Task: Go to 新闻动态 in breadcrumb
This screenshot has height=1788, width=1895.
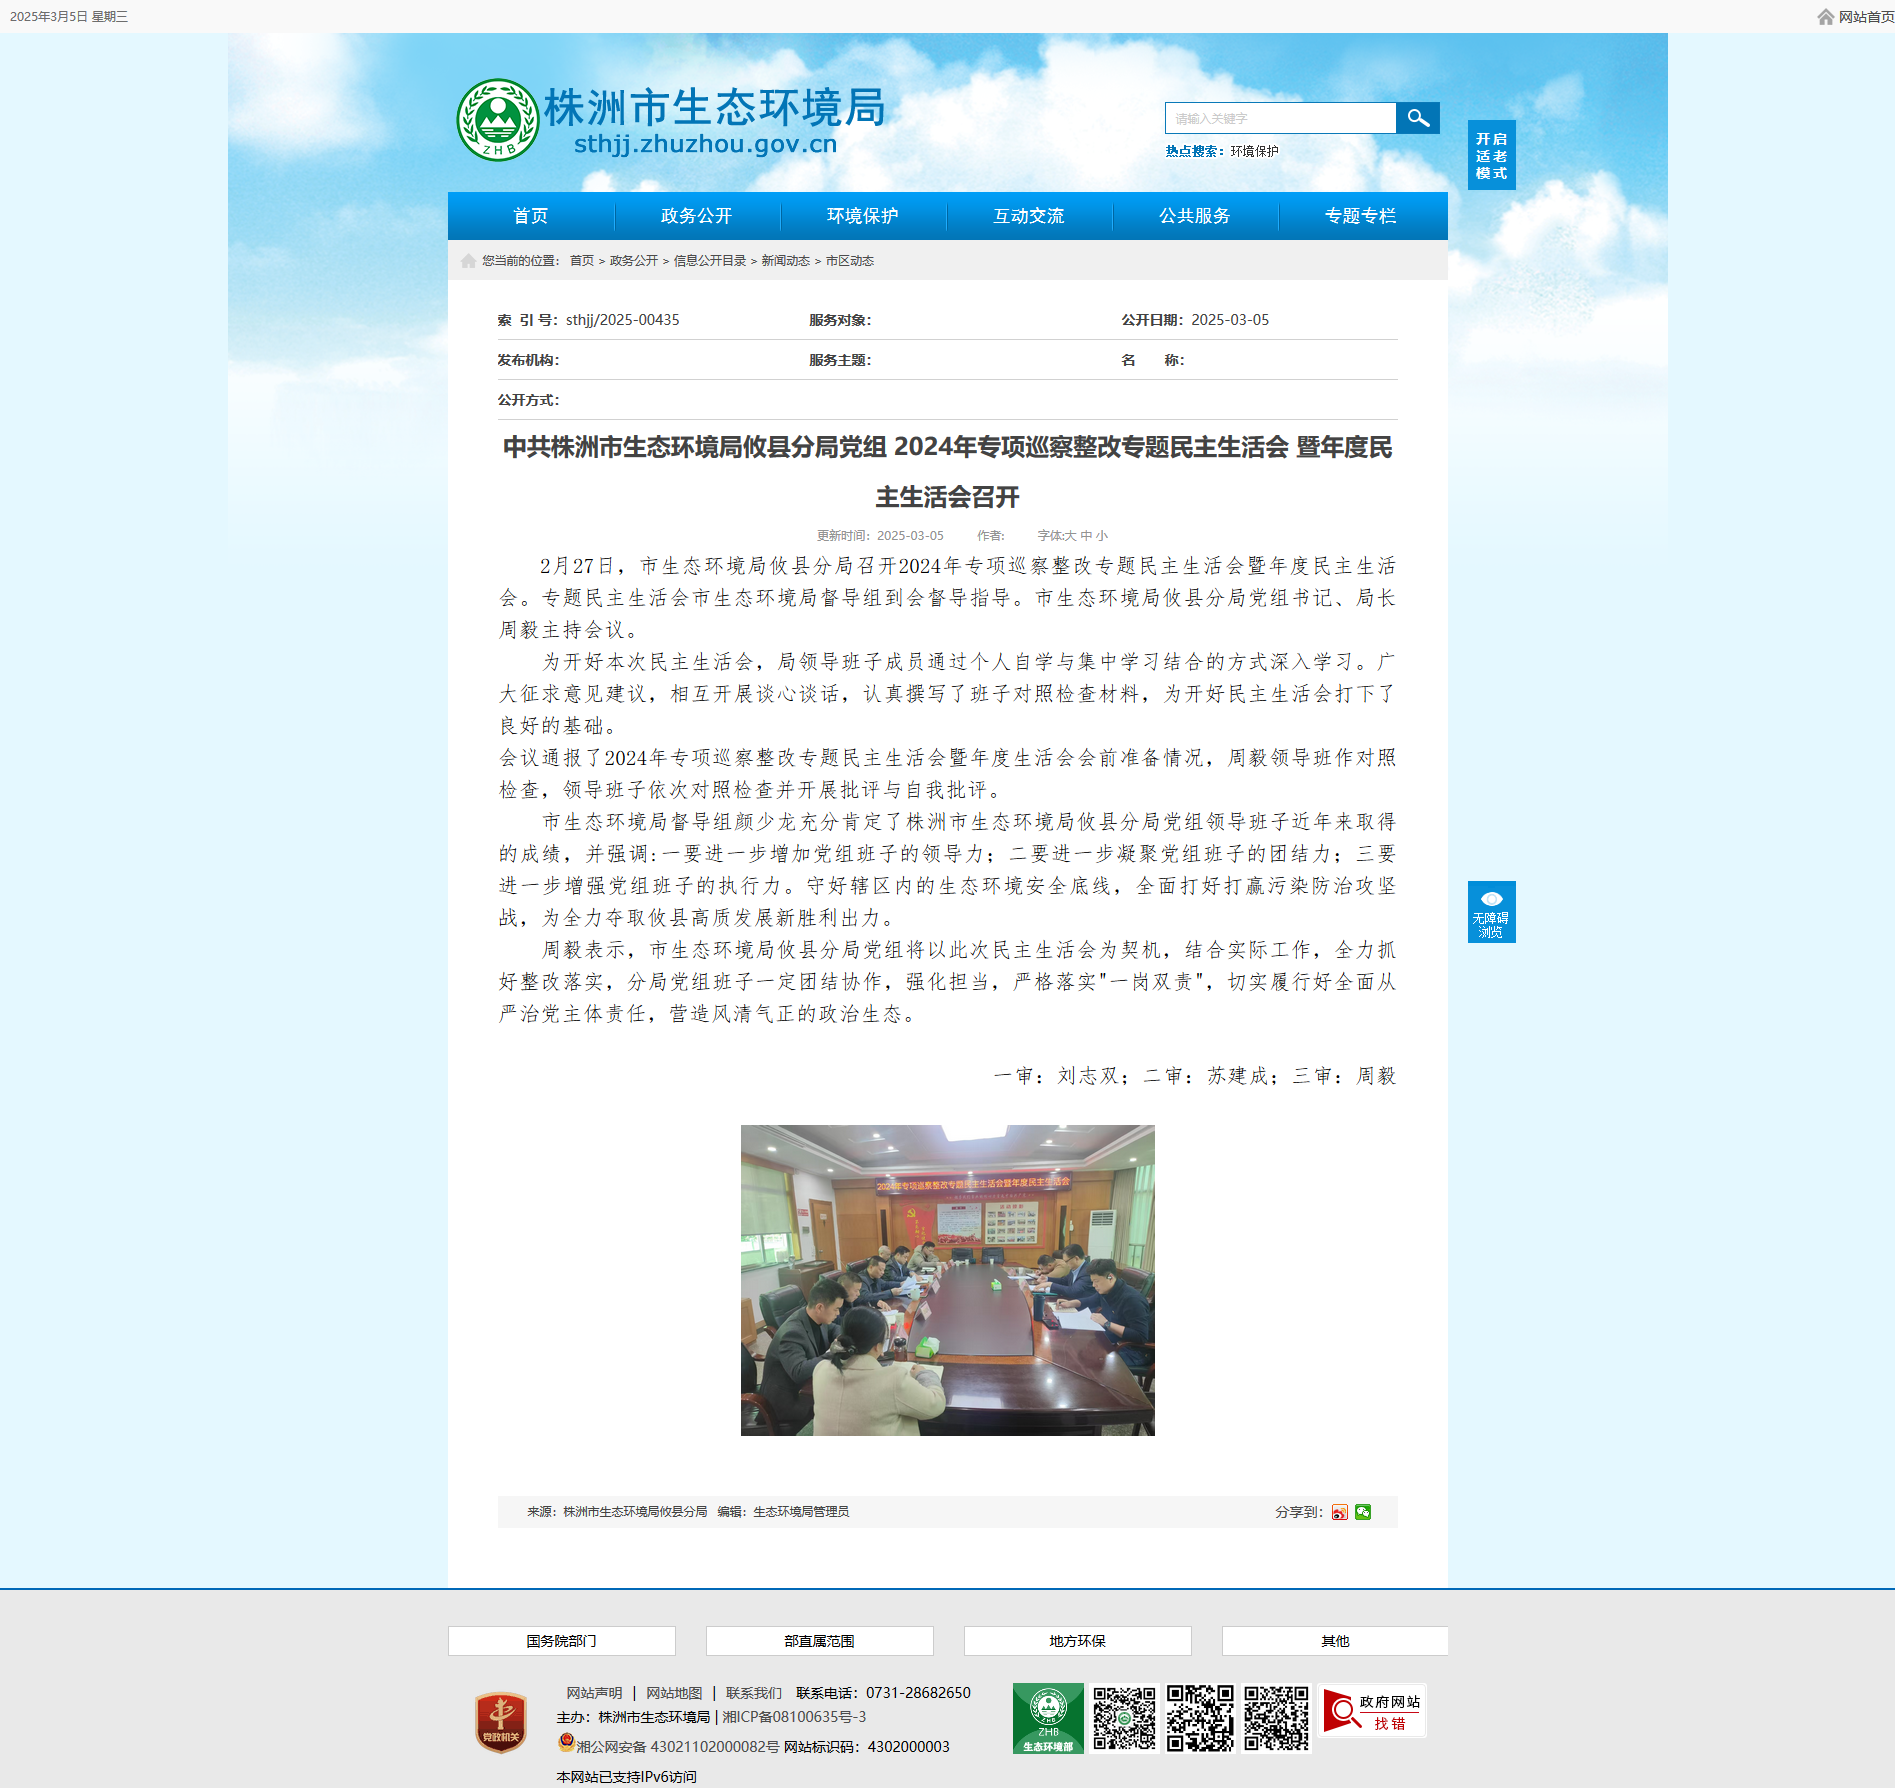Action: pyautogui.click(x=786, y=261)
